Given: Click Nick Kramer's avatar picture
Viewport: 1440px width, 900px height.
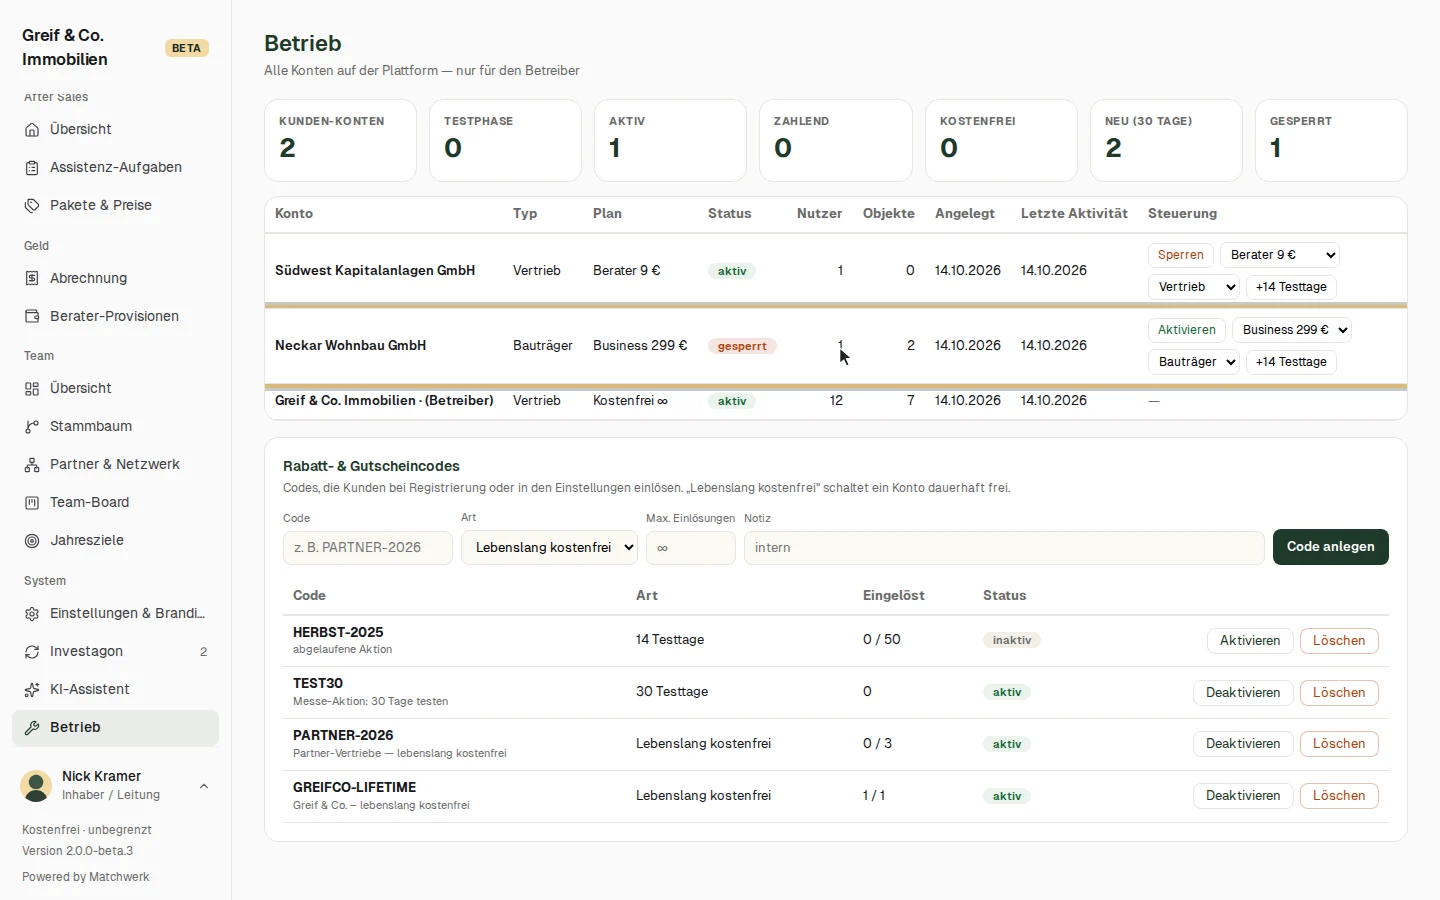Looking at the screenshot, I should 37,786.
